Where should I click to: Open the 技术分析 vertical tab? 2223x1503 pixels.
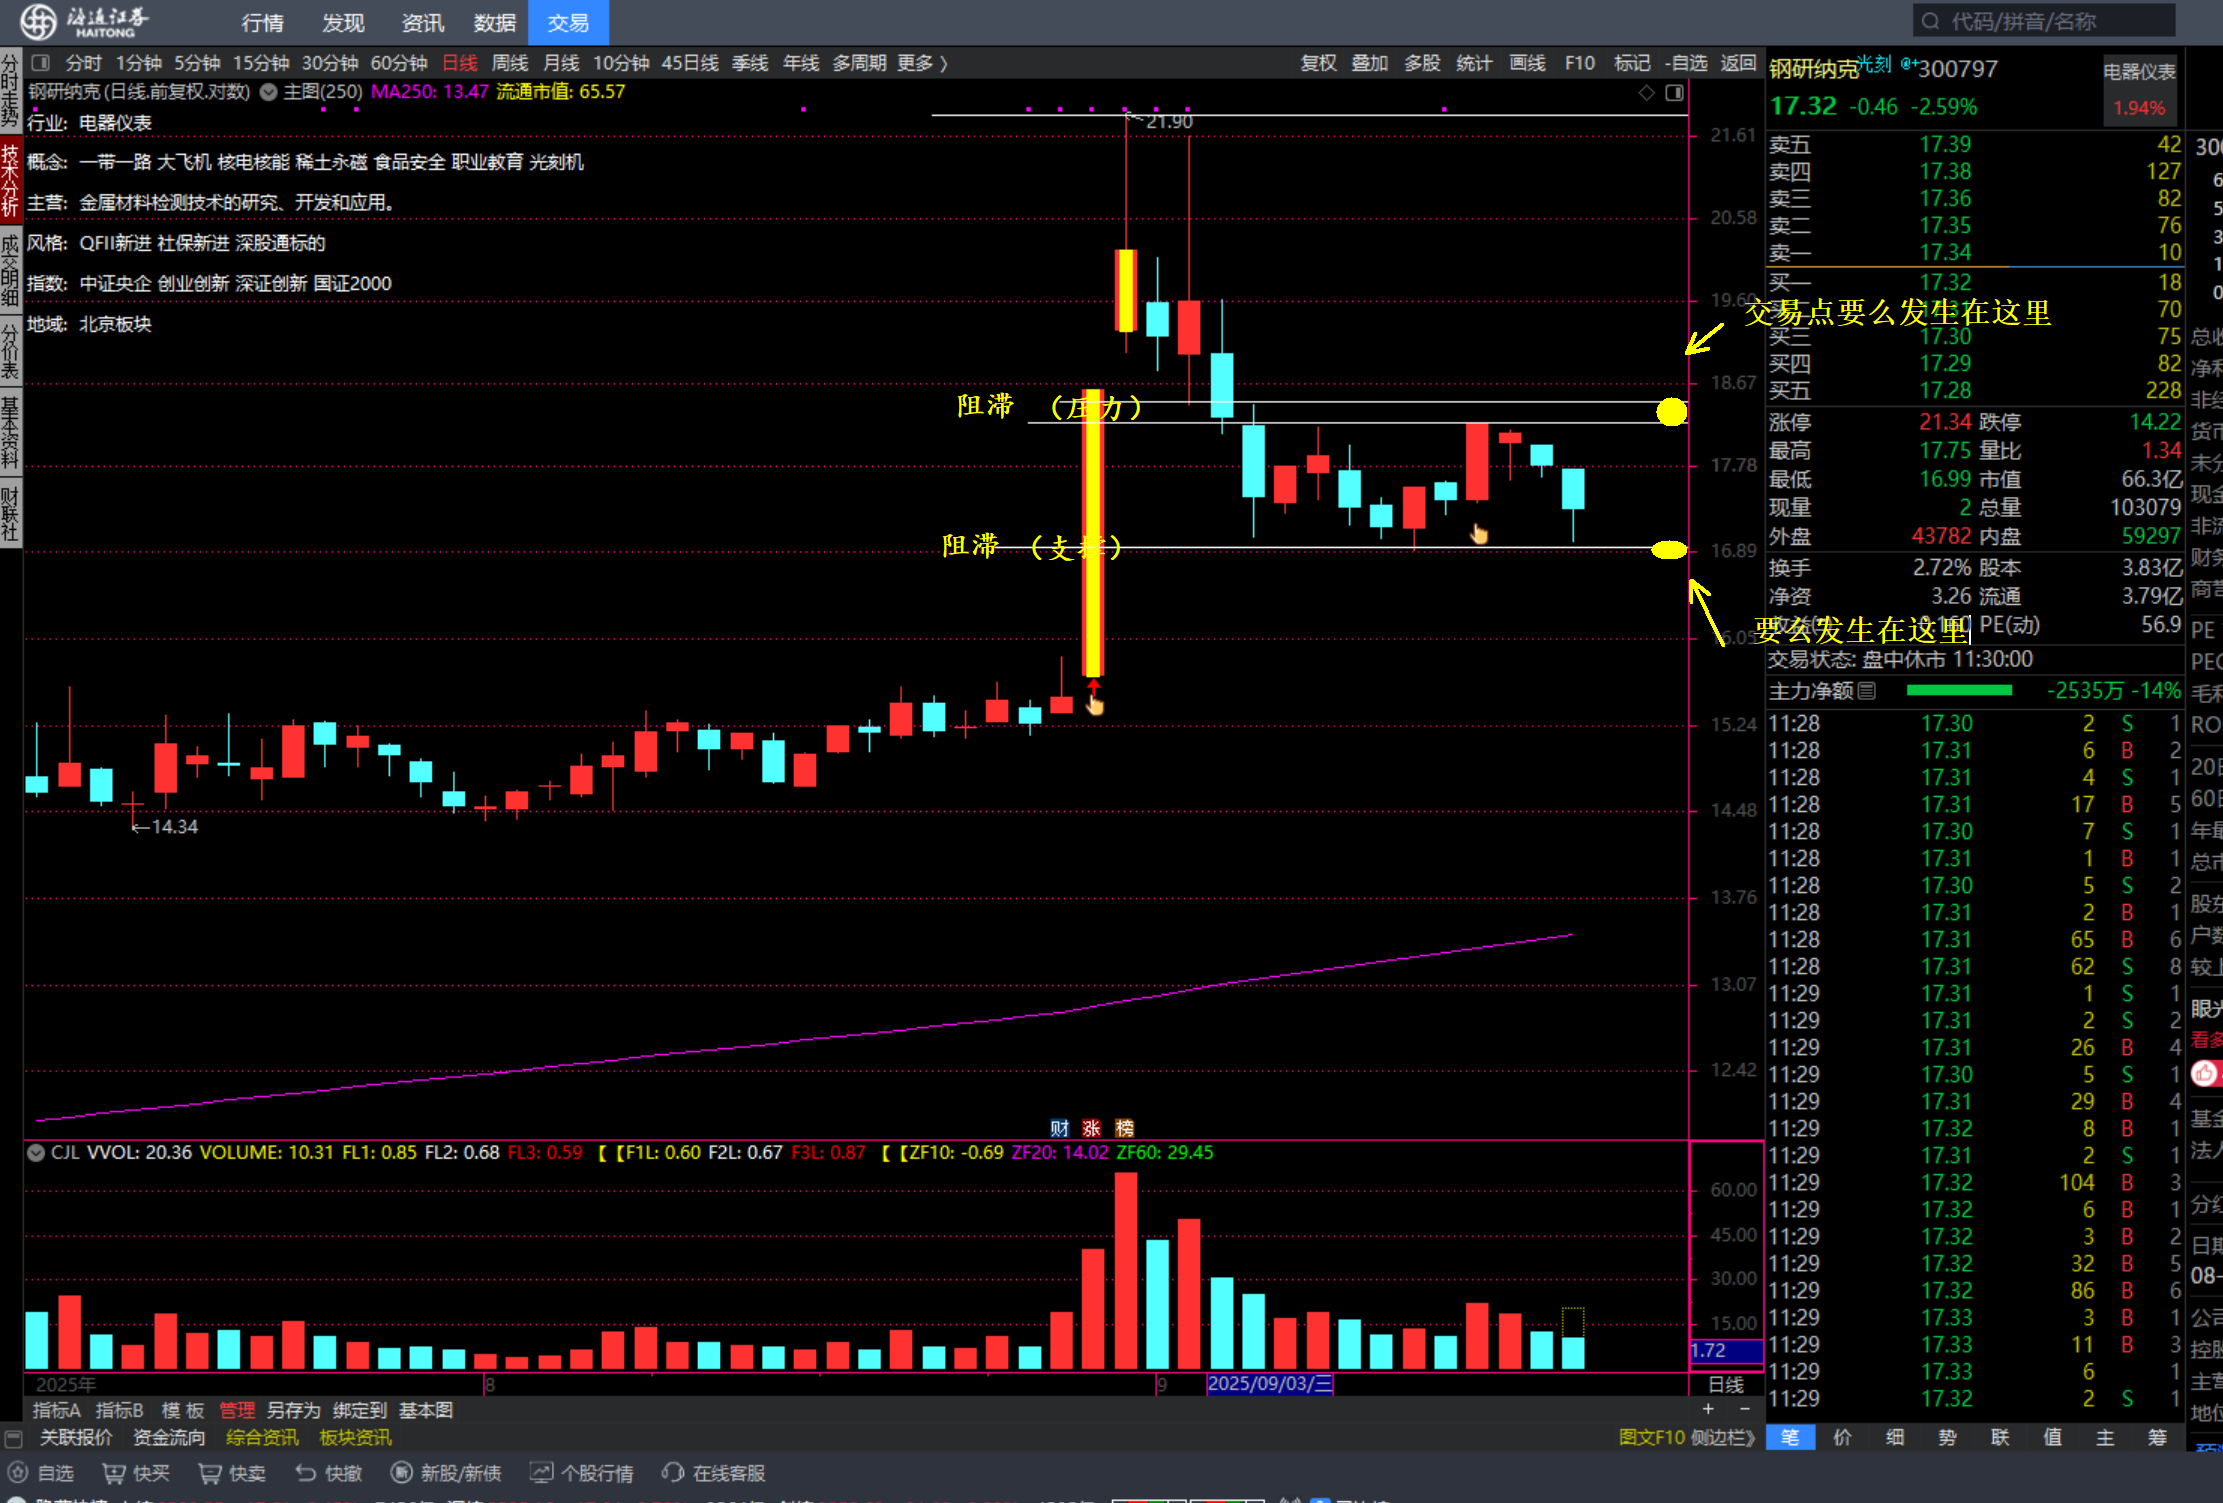coord(10,180)
